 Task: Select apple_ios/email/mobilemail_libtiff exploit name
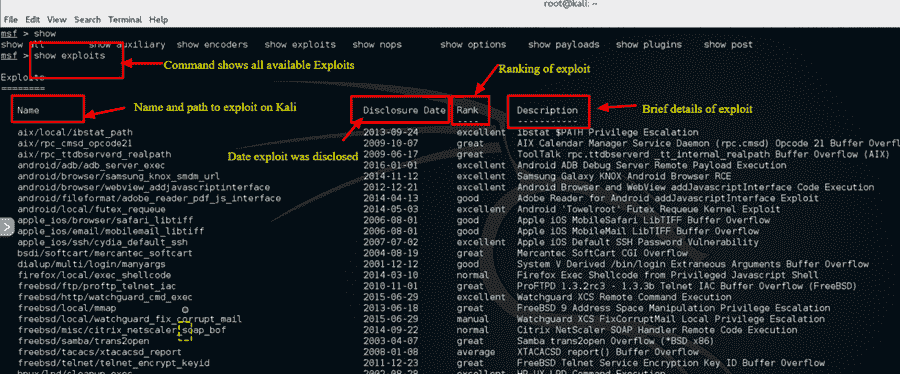point(111,231)
